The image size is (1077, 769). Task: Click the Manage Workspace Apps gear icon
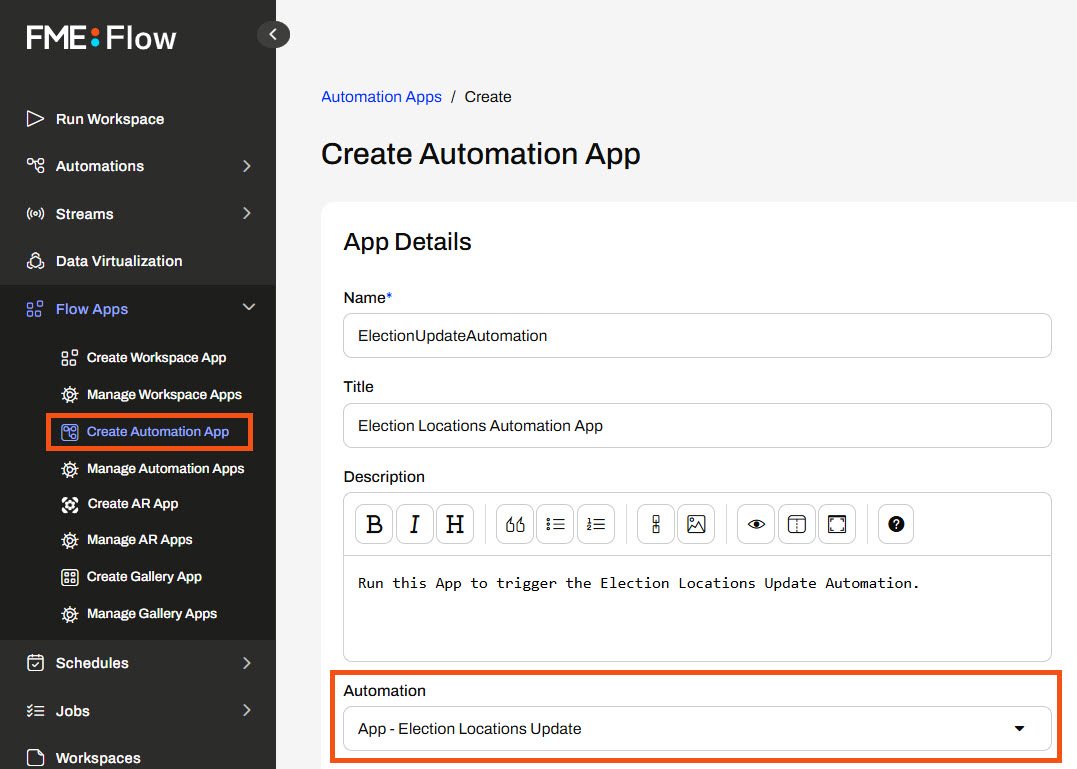pyautogui.click(x=69, y=395)
